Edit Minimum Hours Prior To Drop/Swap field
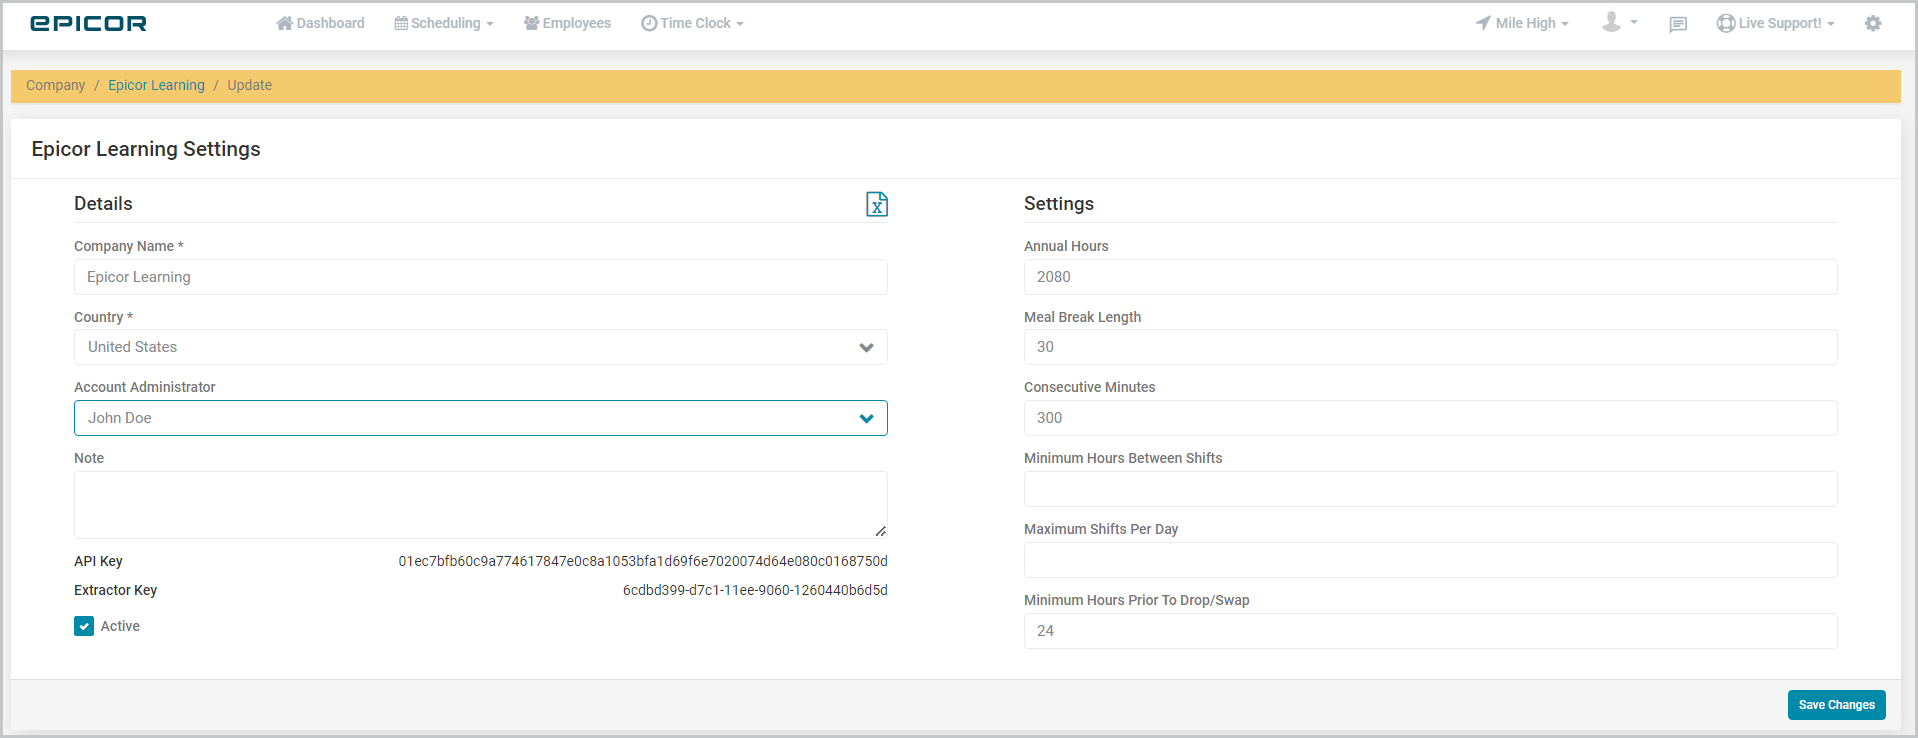Image resolution: width=1918 pixels, height=738 pixels. 1431,631
